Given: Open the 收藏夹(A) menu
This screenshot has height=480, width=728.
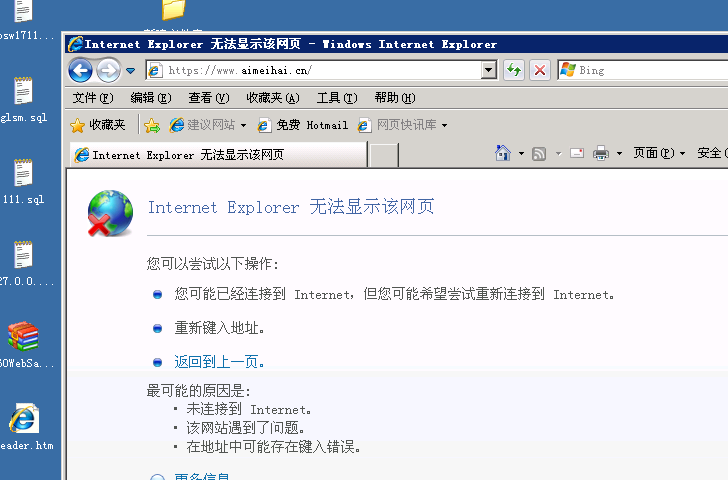Looking at the screenshot, I should click(x=273, y=98).
